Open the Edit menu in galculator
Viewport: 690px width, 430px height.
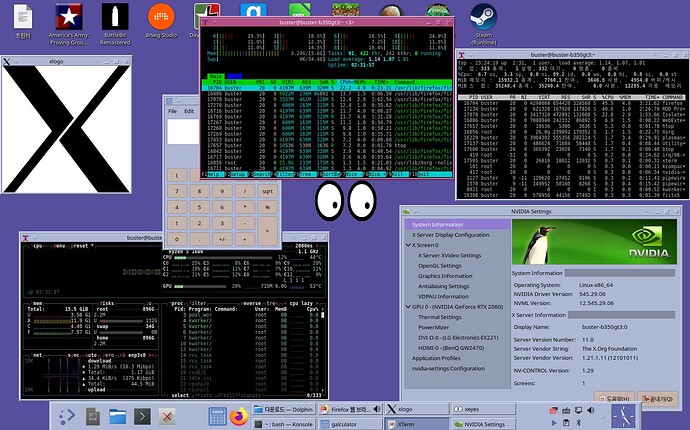[x=189, y=111]
